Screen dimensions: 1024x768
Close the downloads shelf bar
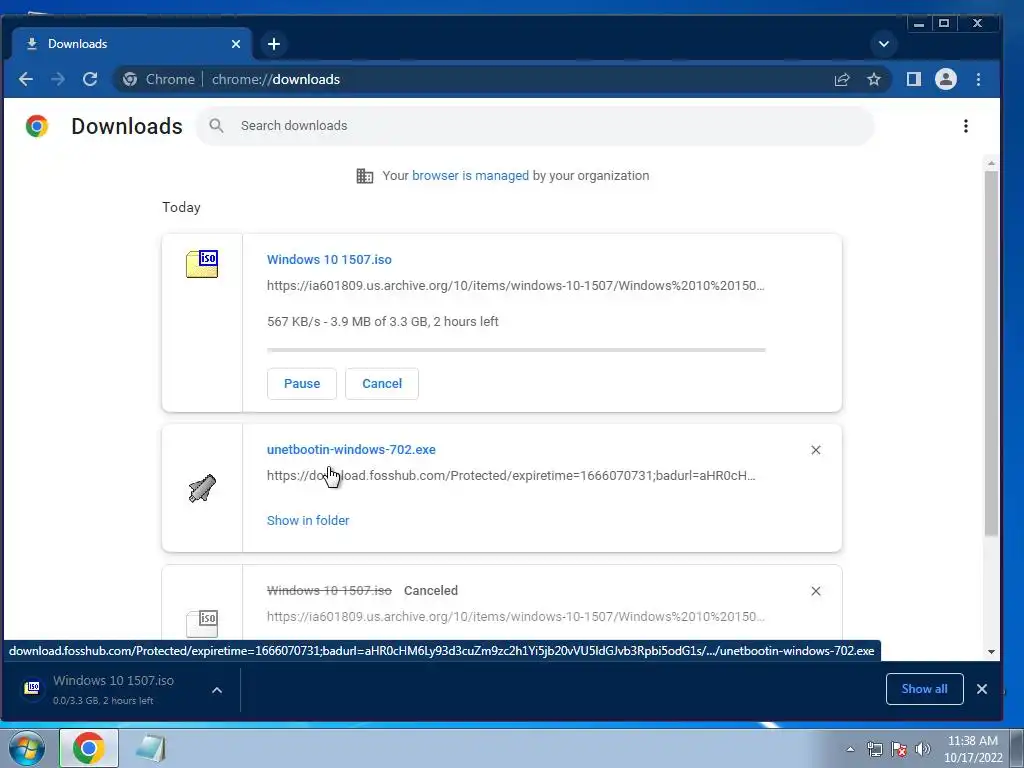click(982, 689)
